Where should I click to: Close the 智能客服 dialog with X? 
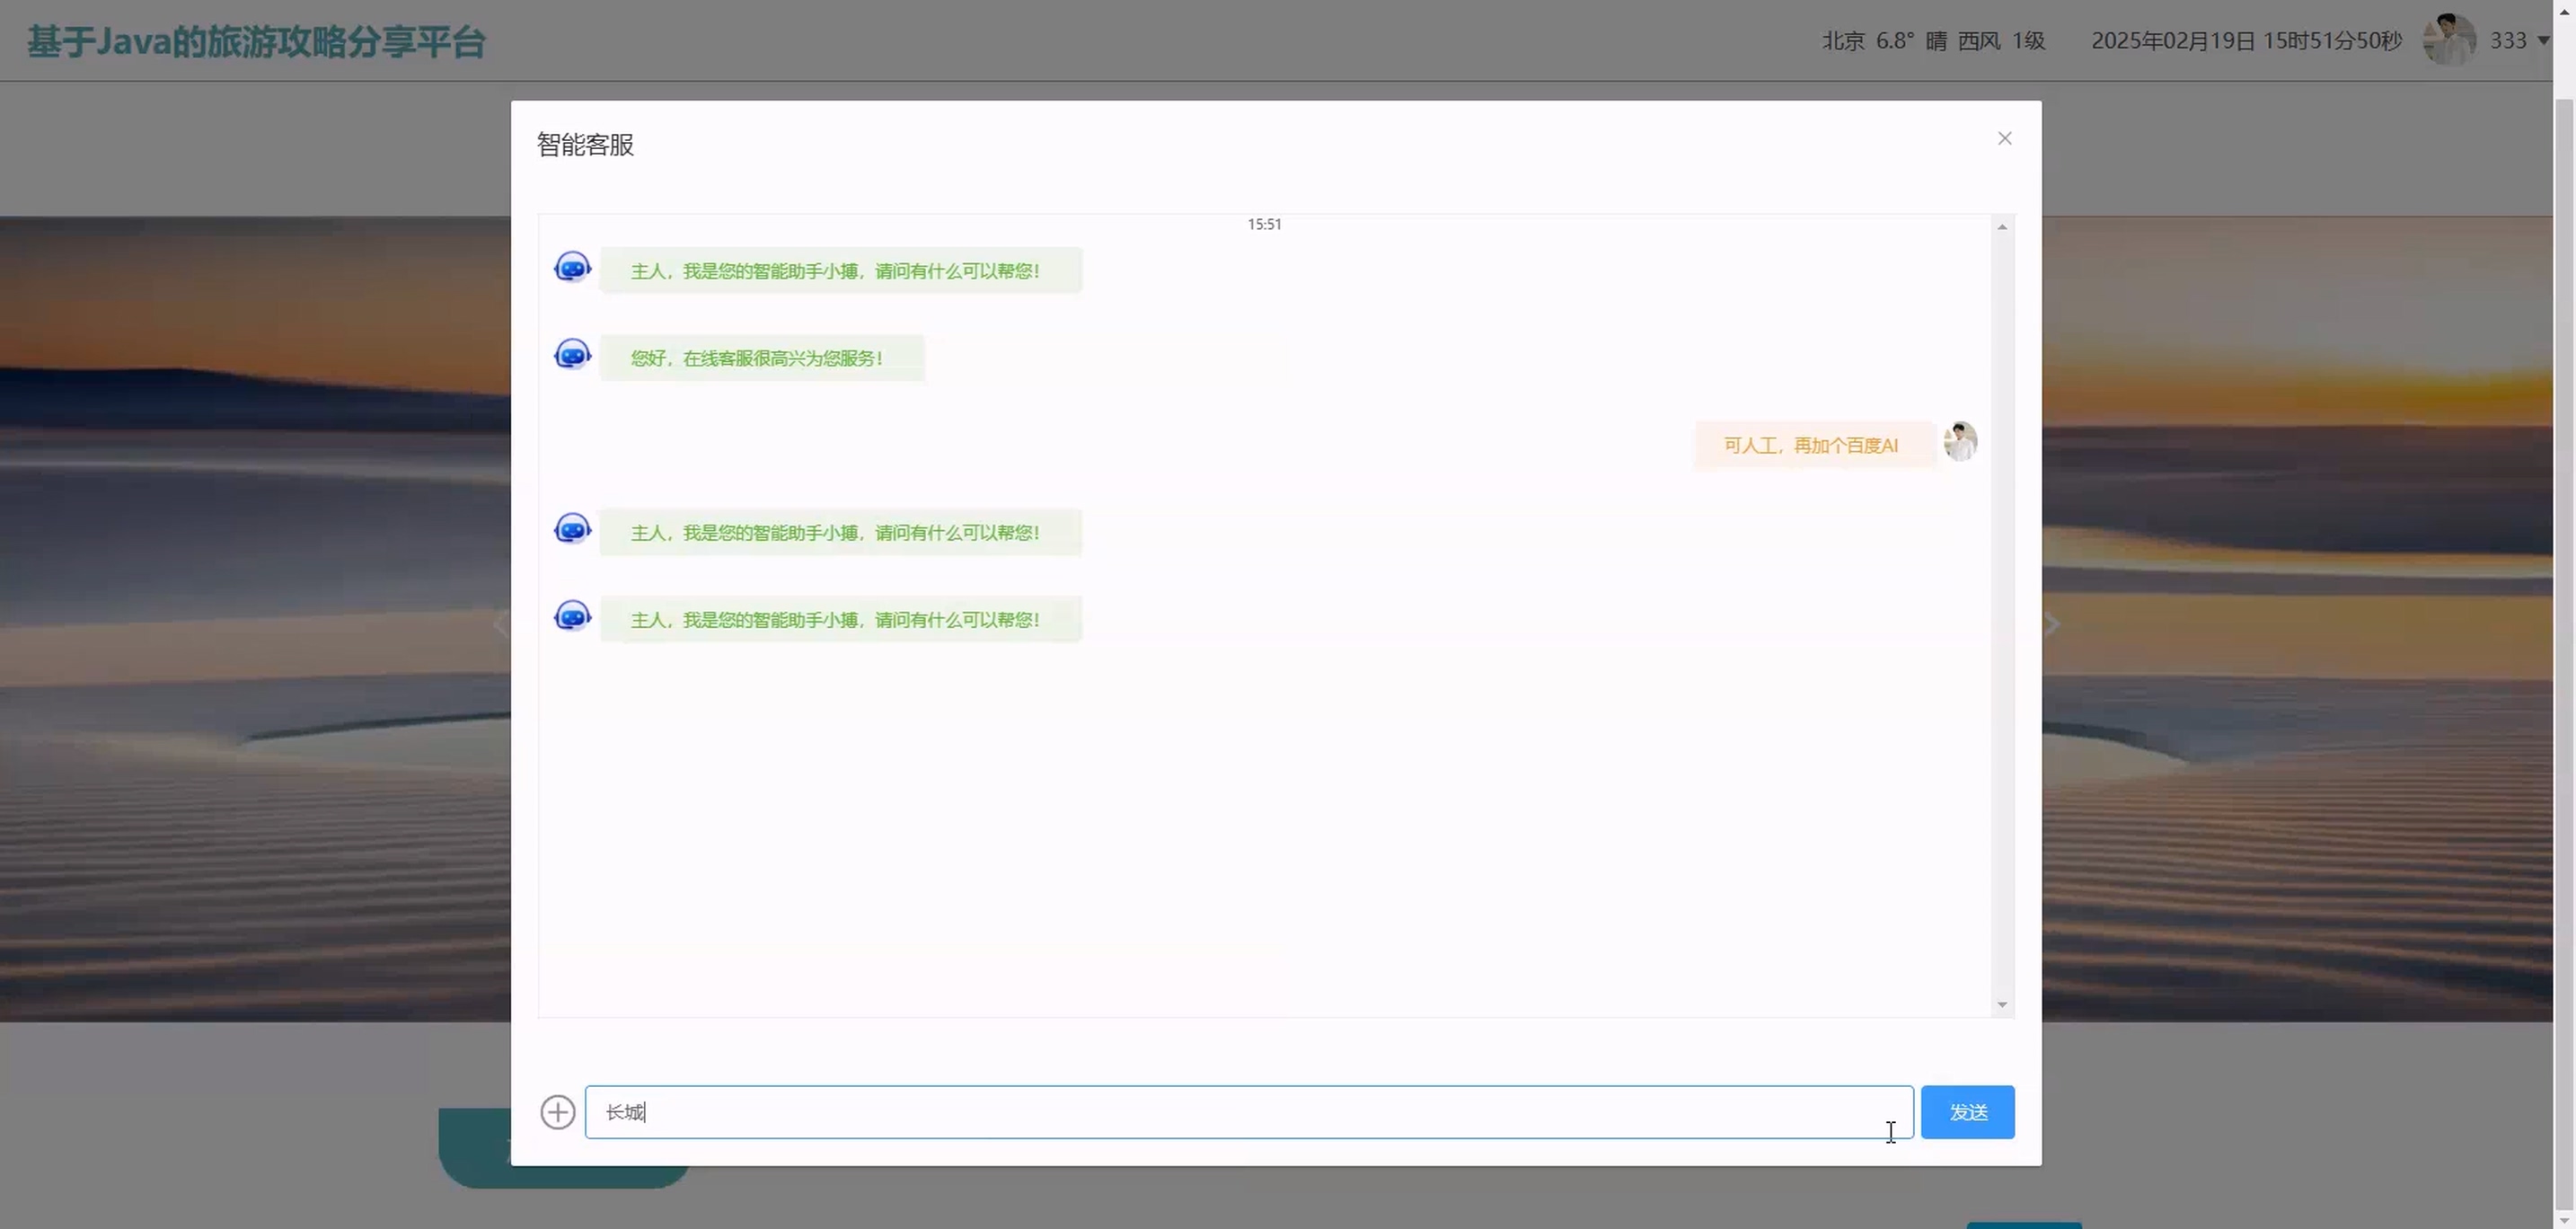pos(2004,138)
